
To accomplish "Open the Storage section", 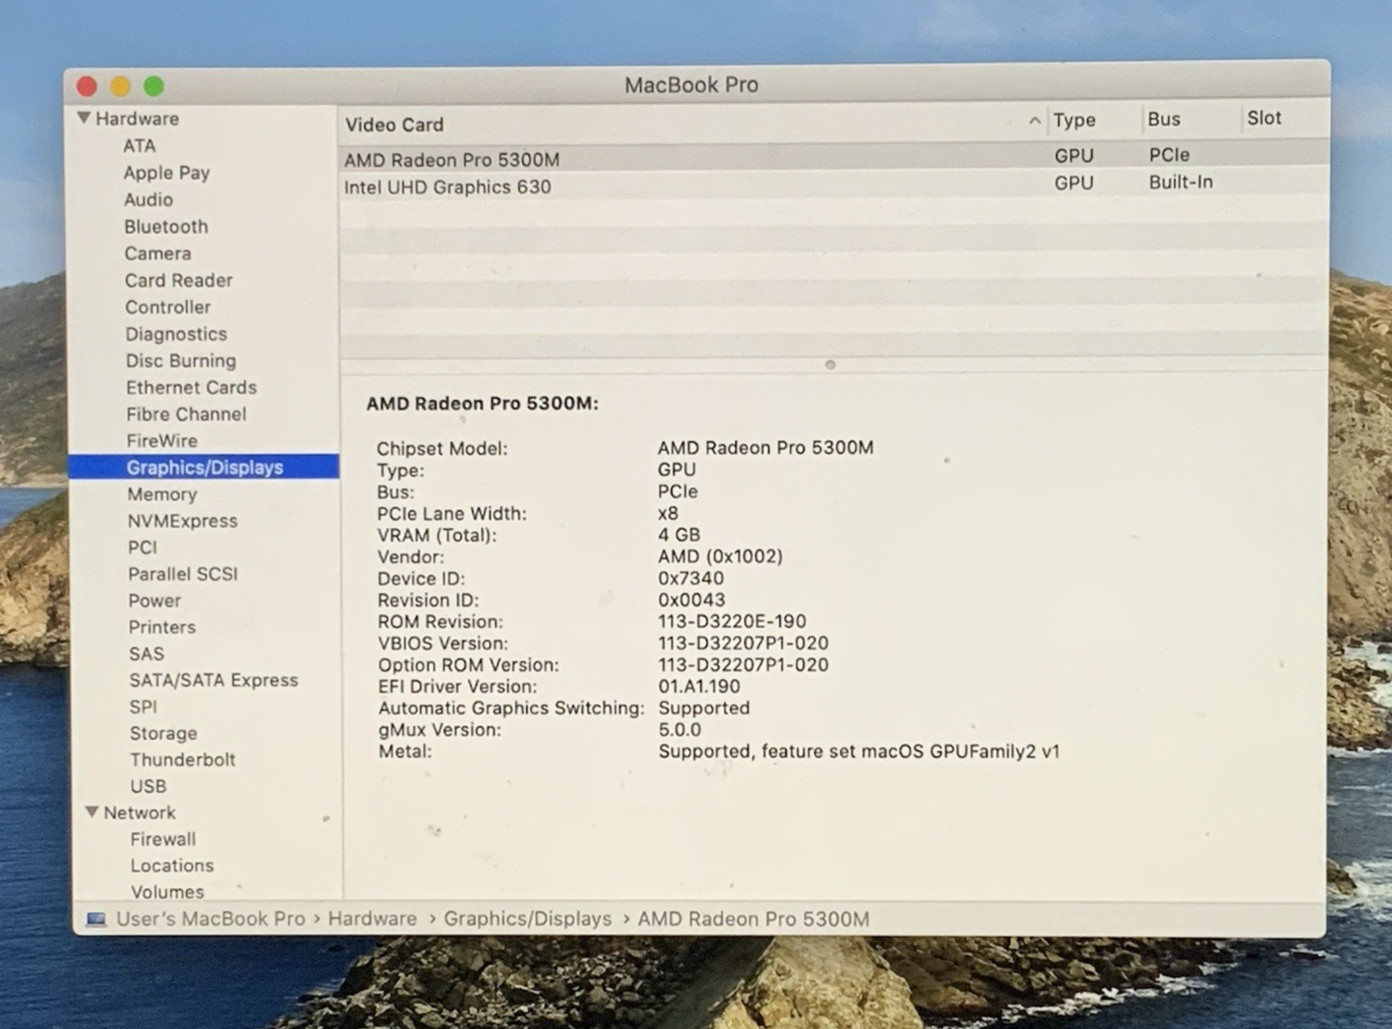I will tap(163, 734).
